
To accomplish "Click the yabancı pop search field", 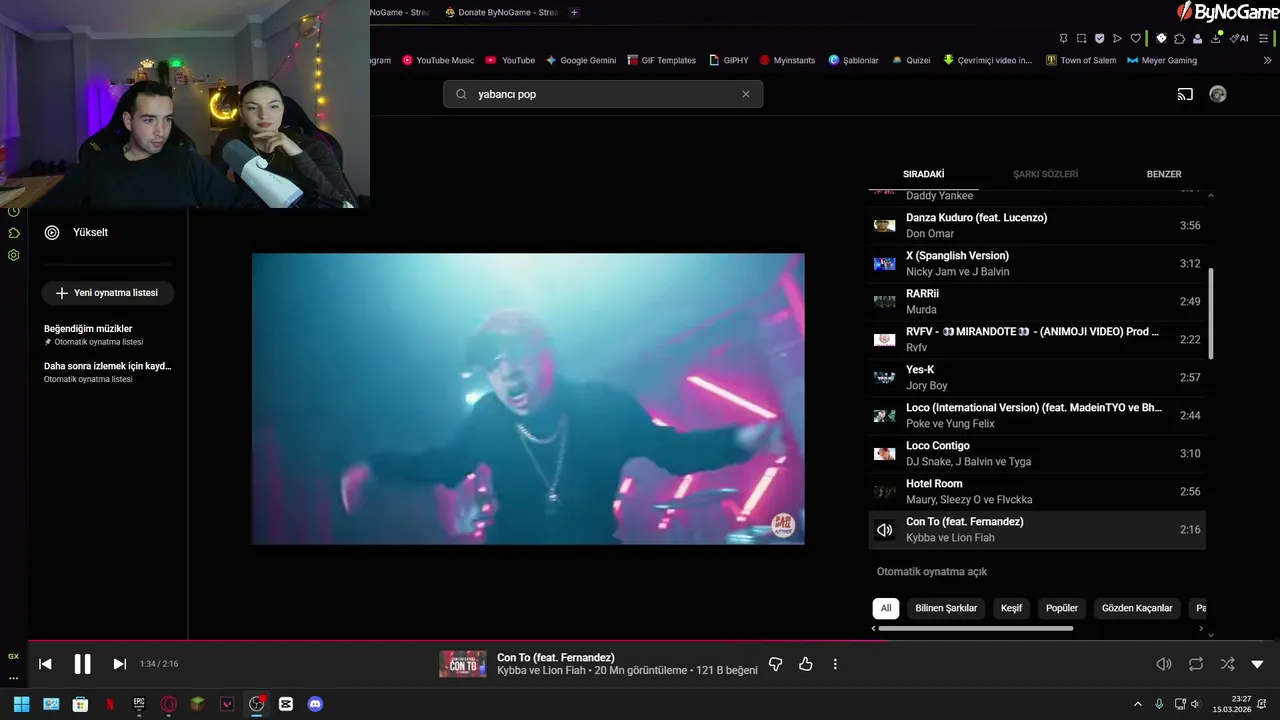I will coord(603,94).
